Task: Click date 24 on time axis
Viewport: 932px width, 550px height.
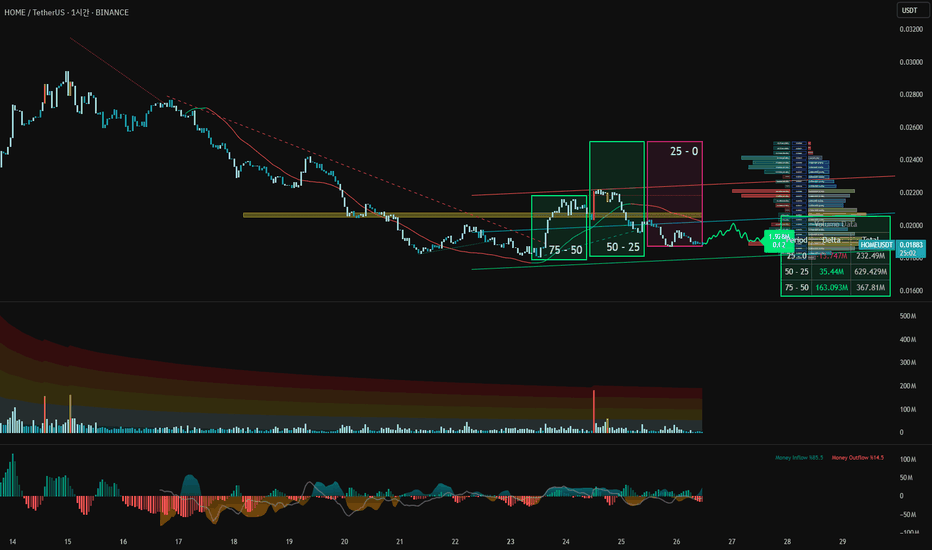Action: (566, 542)
